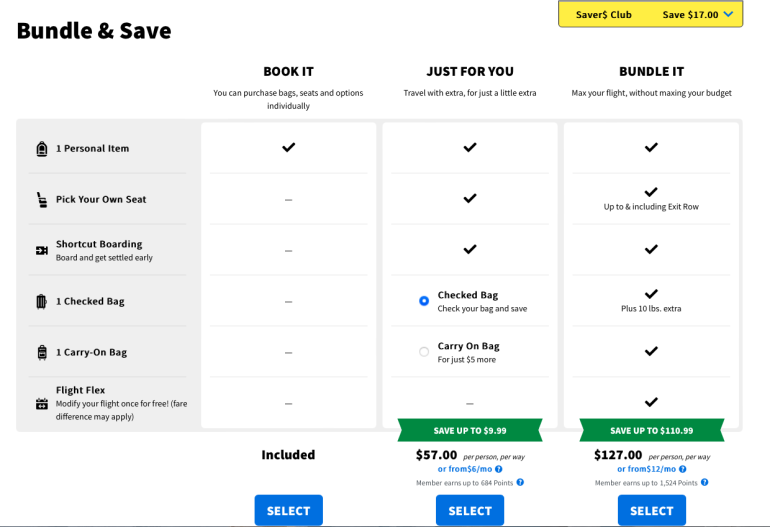
Task: Click the Checked Bag suitcase icon
Action: (x=42, y=301)
